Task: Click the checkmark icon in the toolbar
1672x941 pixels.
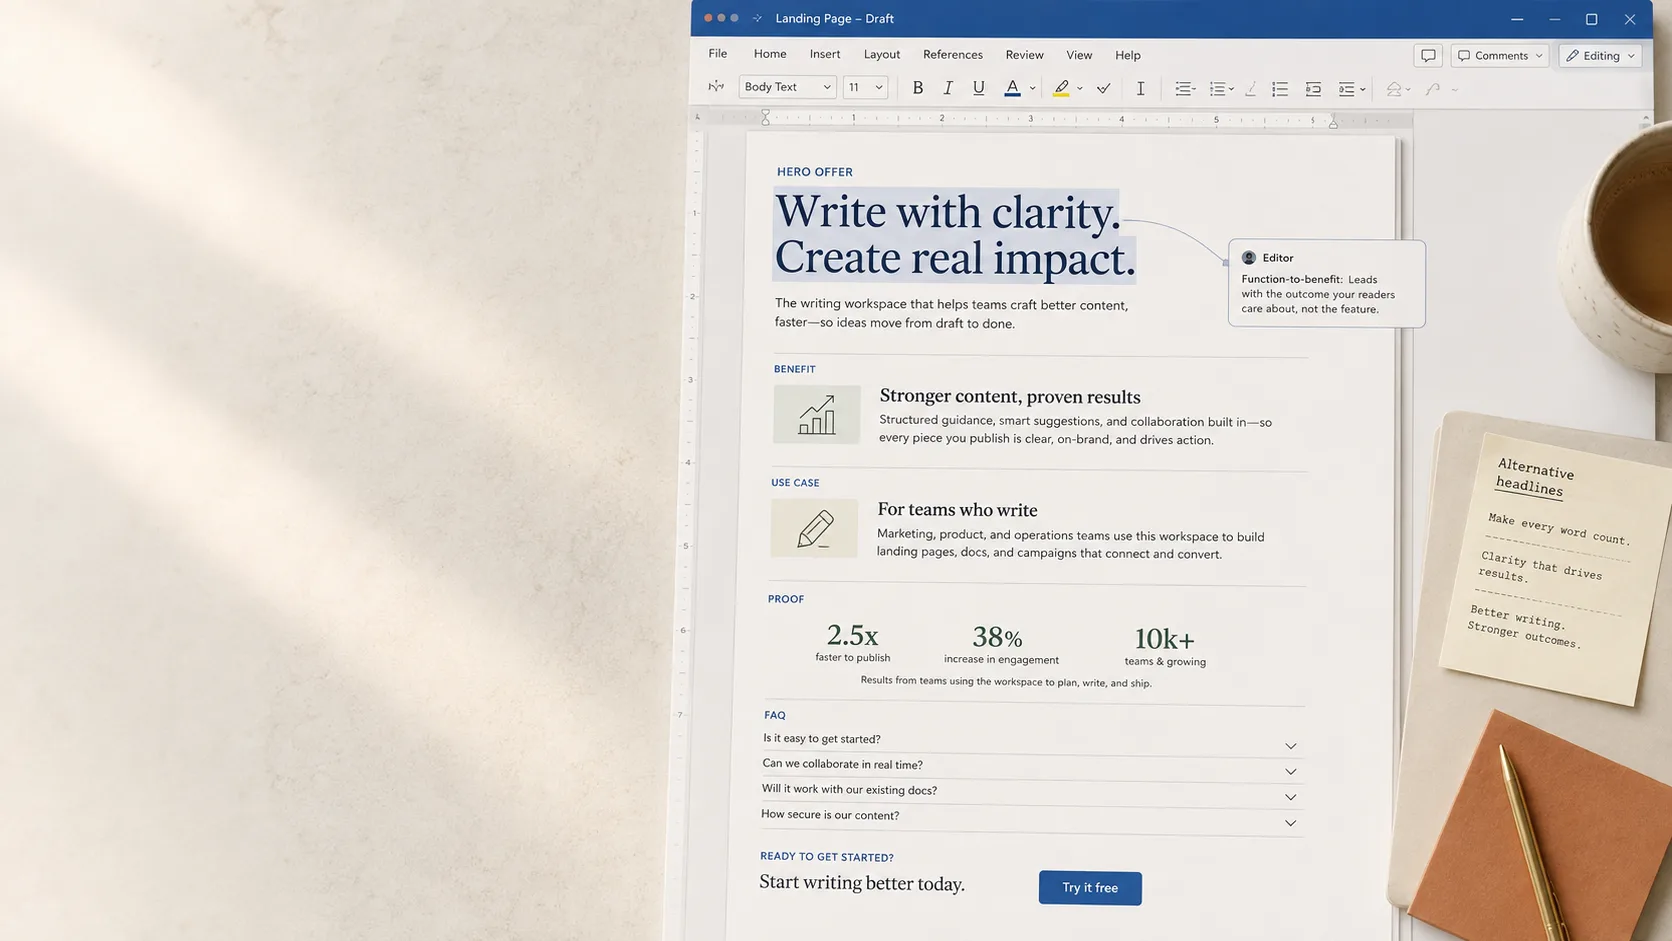Action: click(1103, 89)
